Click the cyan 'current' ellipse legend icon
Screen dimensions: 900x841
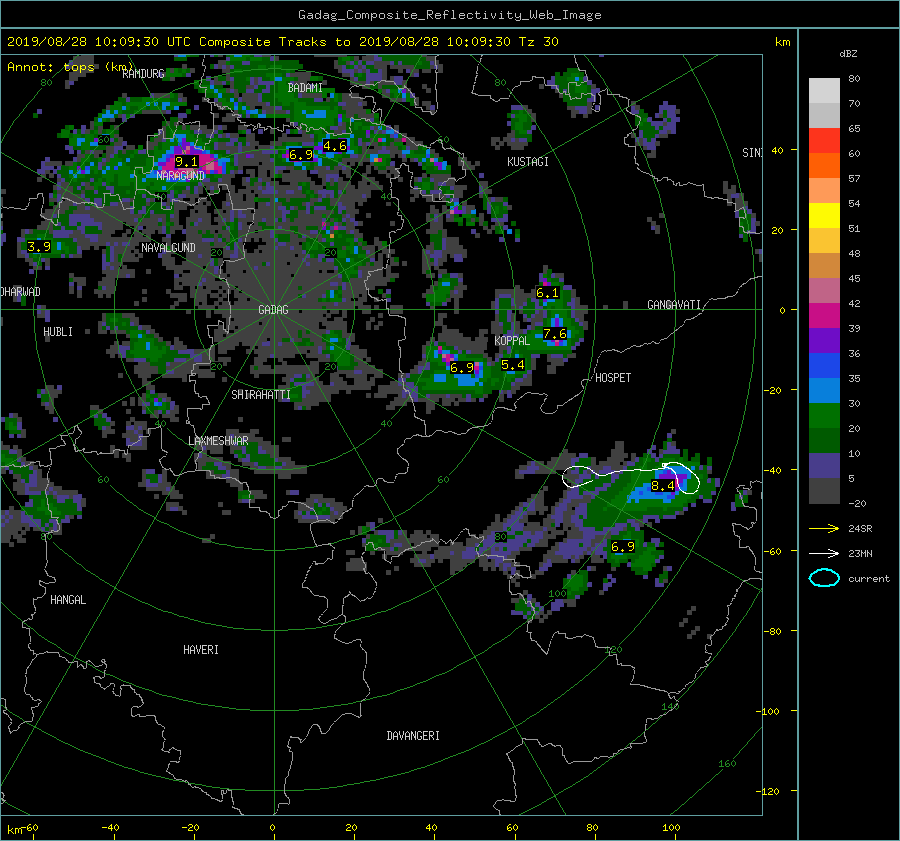[824, 578]
